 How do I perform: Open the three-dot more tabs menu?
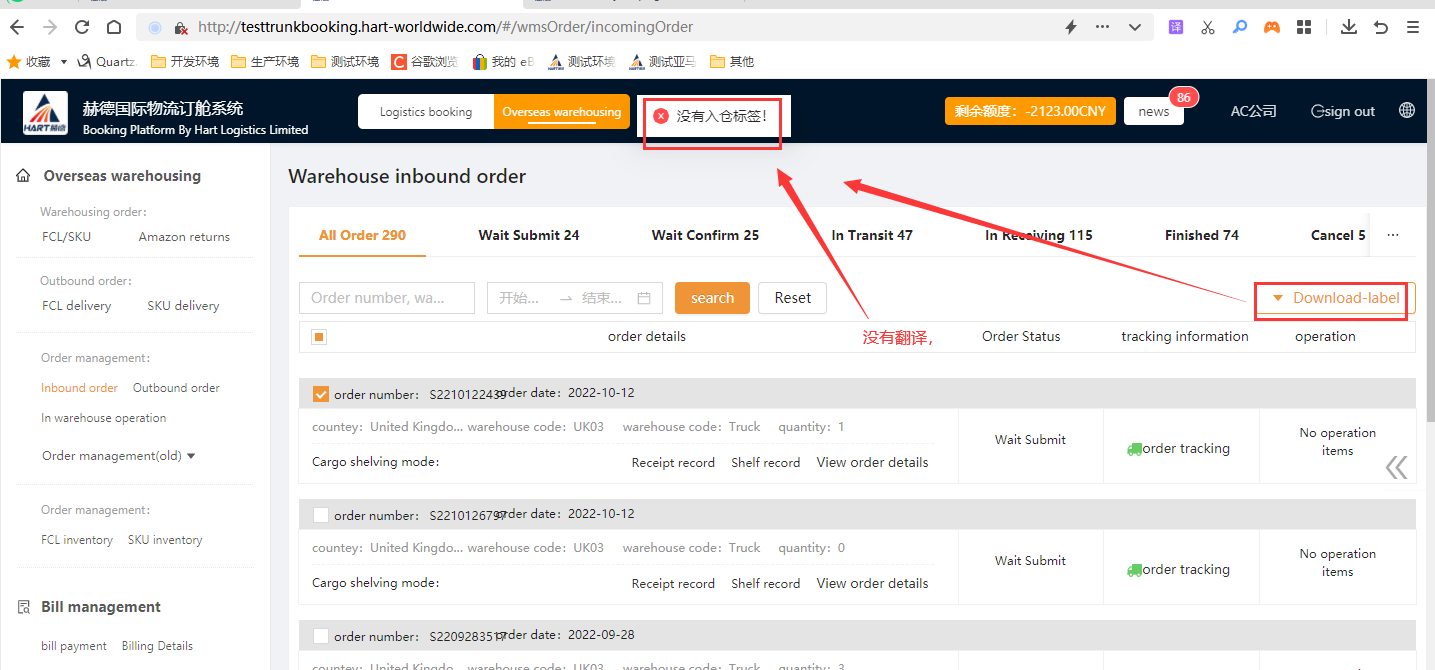point(1393,235)
